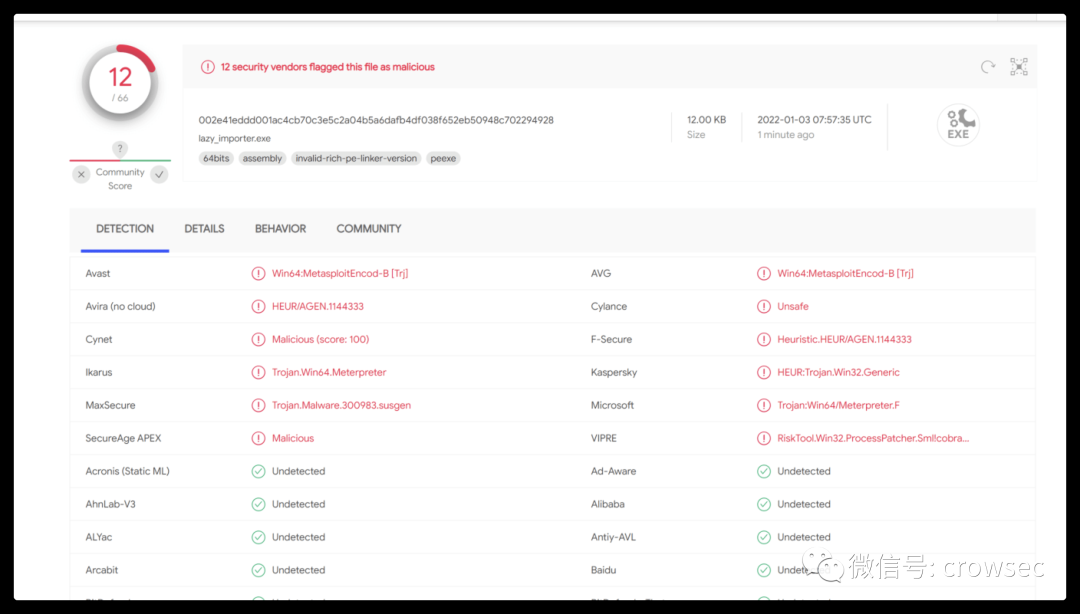Screen dimensions: 1080x614
Task: Select the file SHA-256 hash text
Action: pos(376,120)
